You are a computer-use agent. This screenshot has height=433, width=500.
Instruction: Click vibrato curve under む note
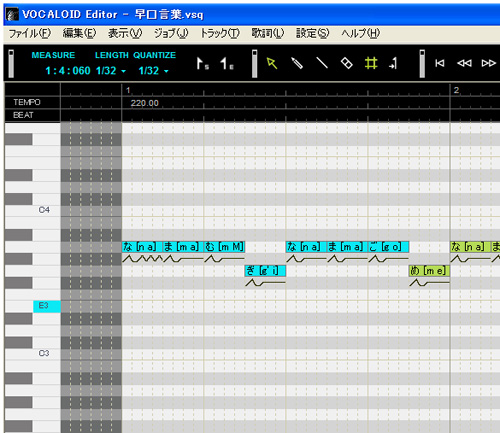point(224,258)
